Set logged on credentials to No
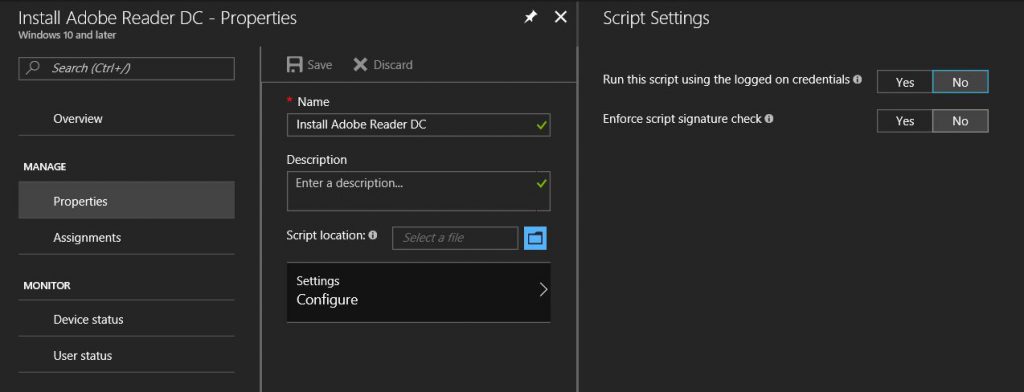 pos(960,82)
